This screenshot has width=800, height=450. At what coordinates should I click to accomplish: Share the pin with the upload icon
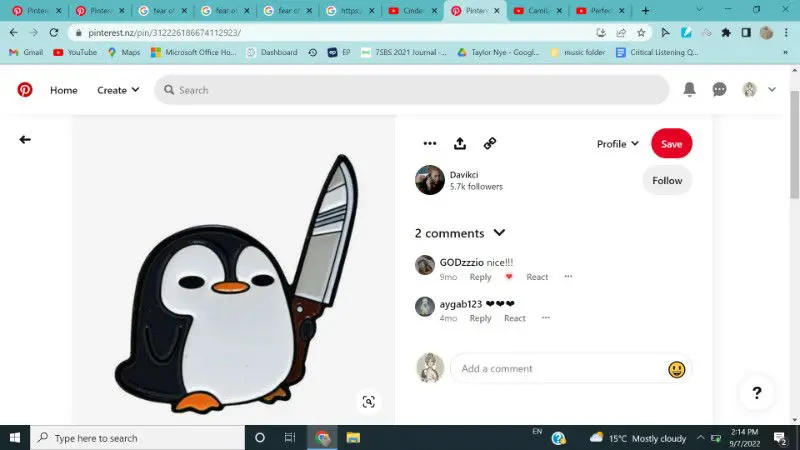pos(460,143)
